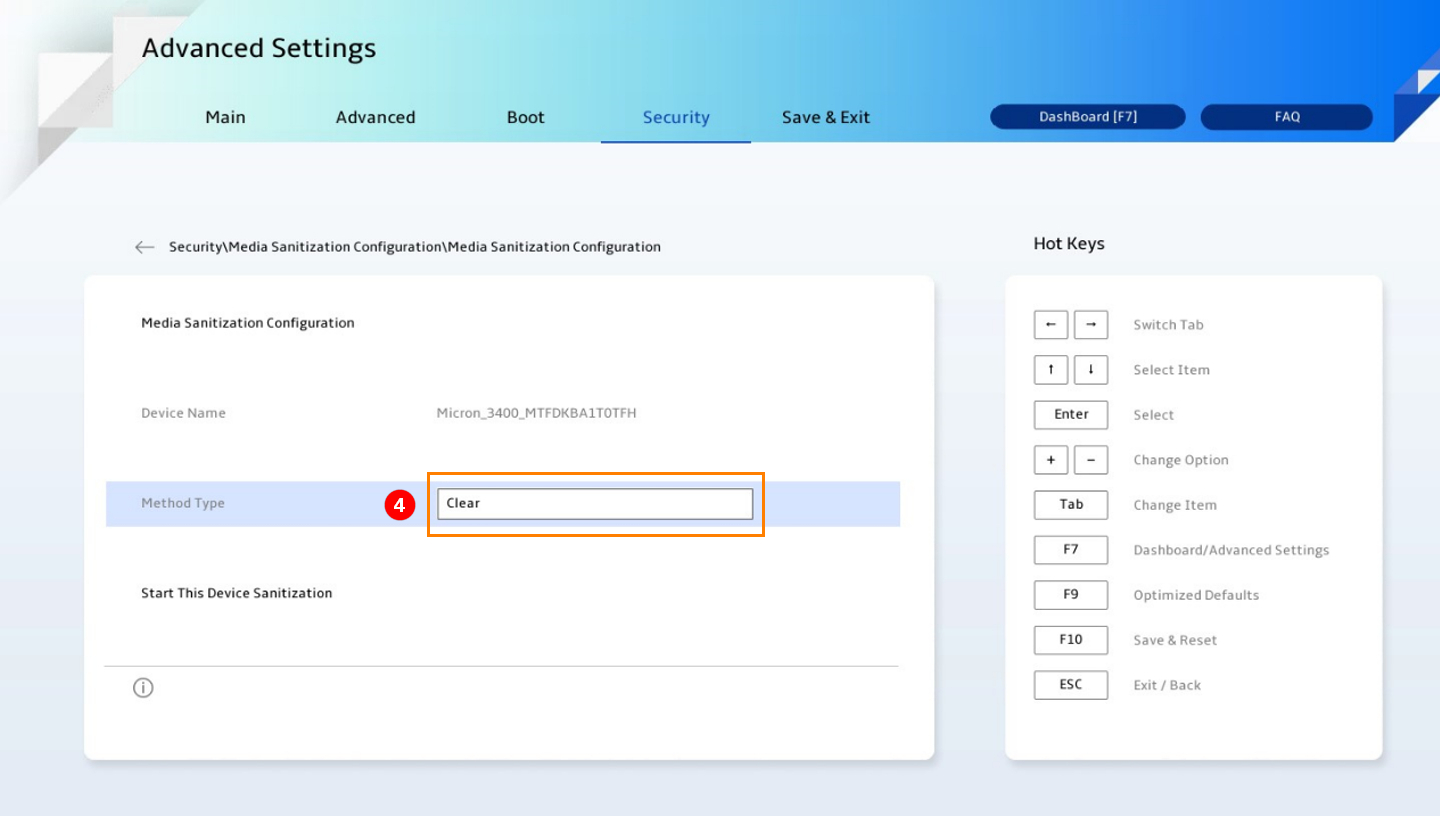Click the Enter key in Hot Keys
1440x816 pixels.
(1070, 415)
